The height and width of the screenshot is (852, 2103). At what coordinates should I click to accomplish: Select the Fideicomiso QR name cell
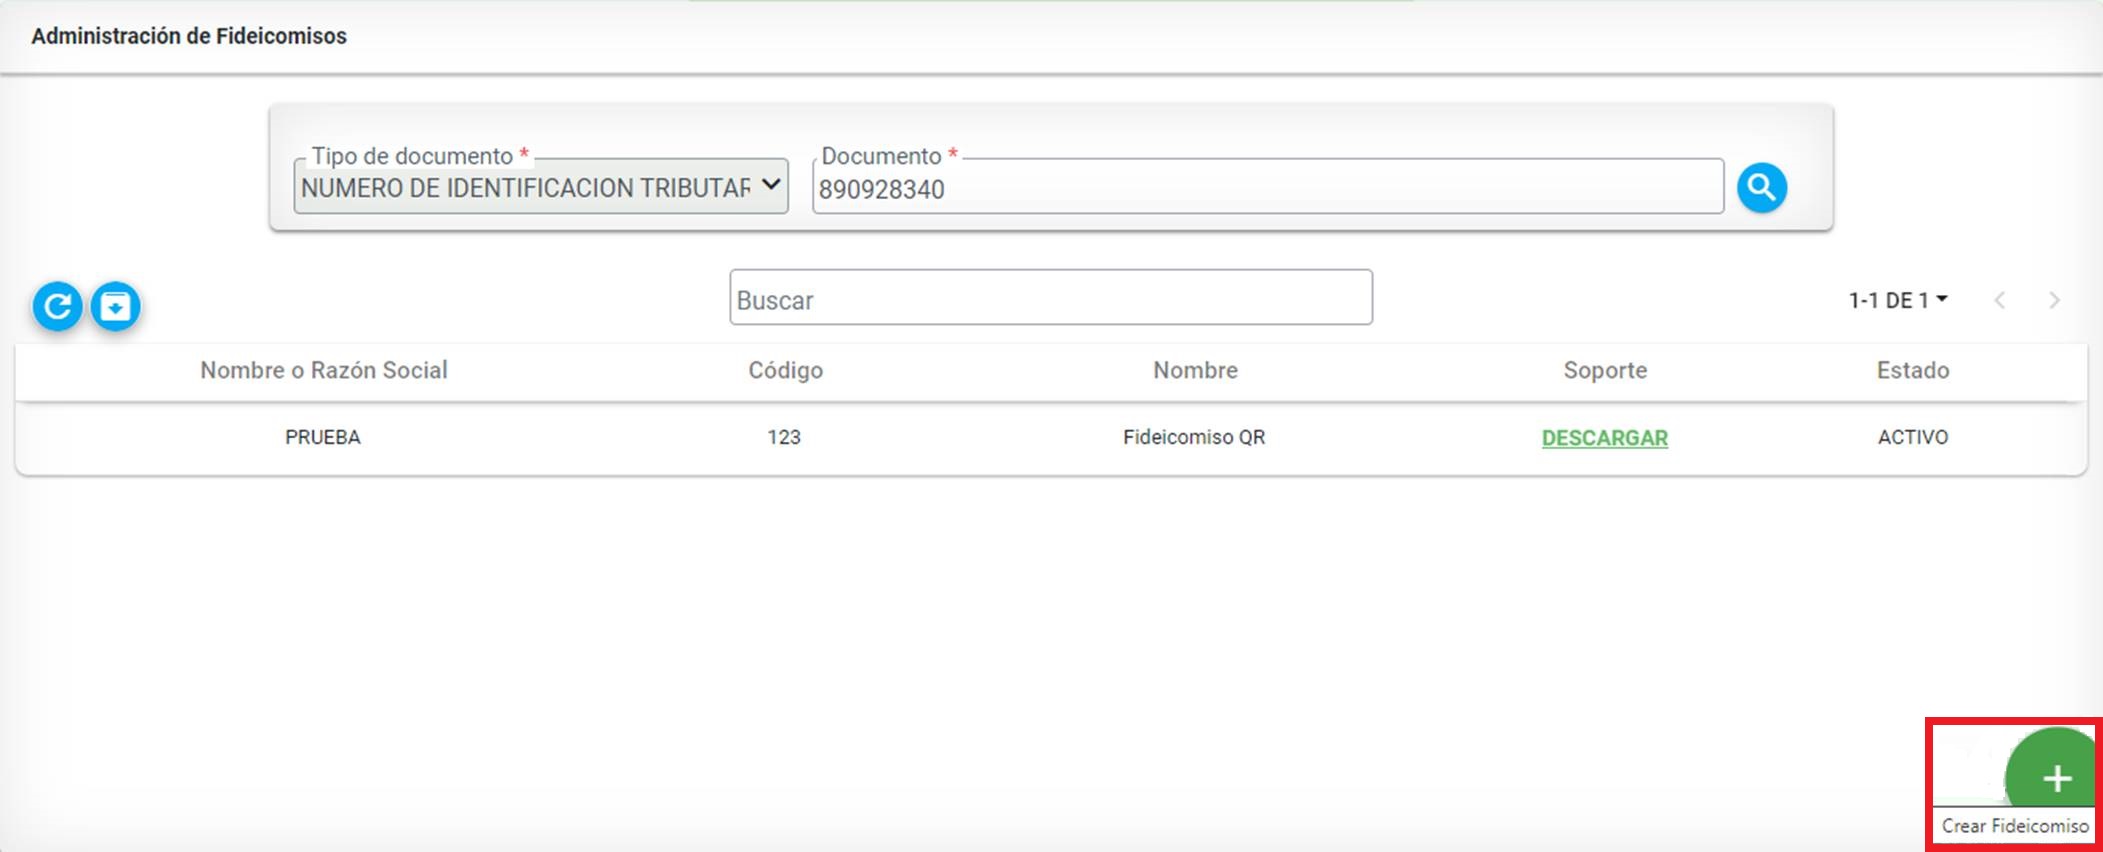1194,437
